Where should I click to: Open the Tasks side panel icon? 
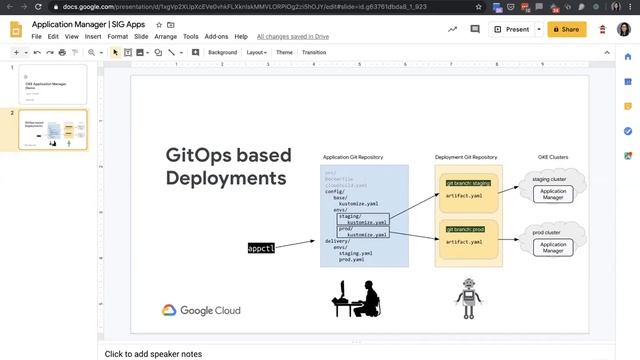click(x=628, y=131)
